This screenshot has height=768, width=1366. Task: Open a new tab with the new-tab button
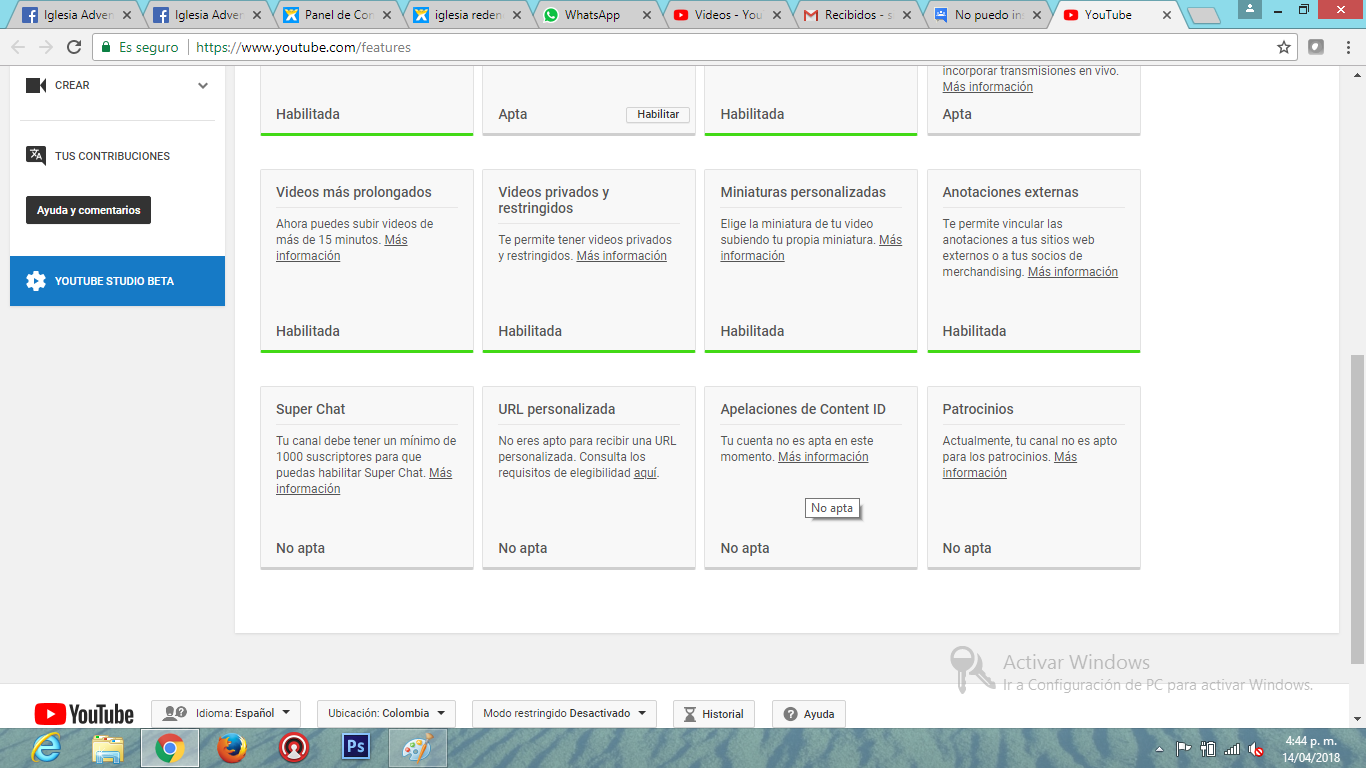[1204, 15]
